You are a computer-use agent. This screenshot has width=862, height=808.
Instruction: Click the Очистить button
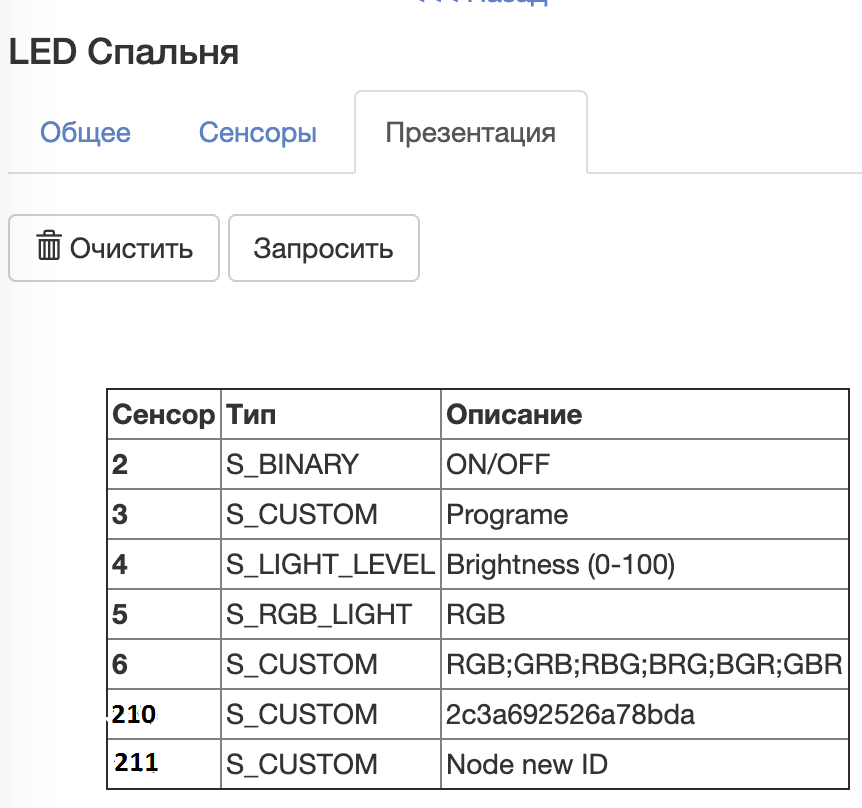[113, 248]
